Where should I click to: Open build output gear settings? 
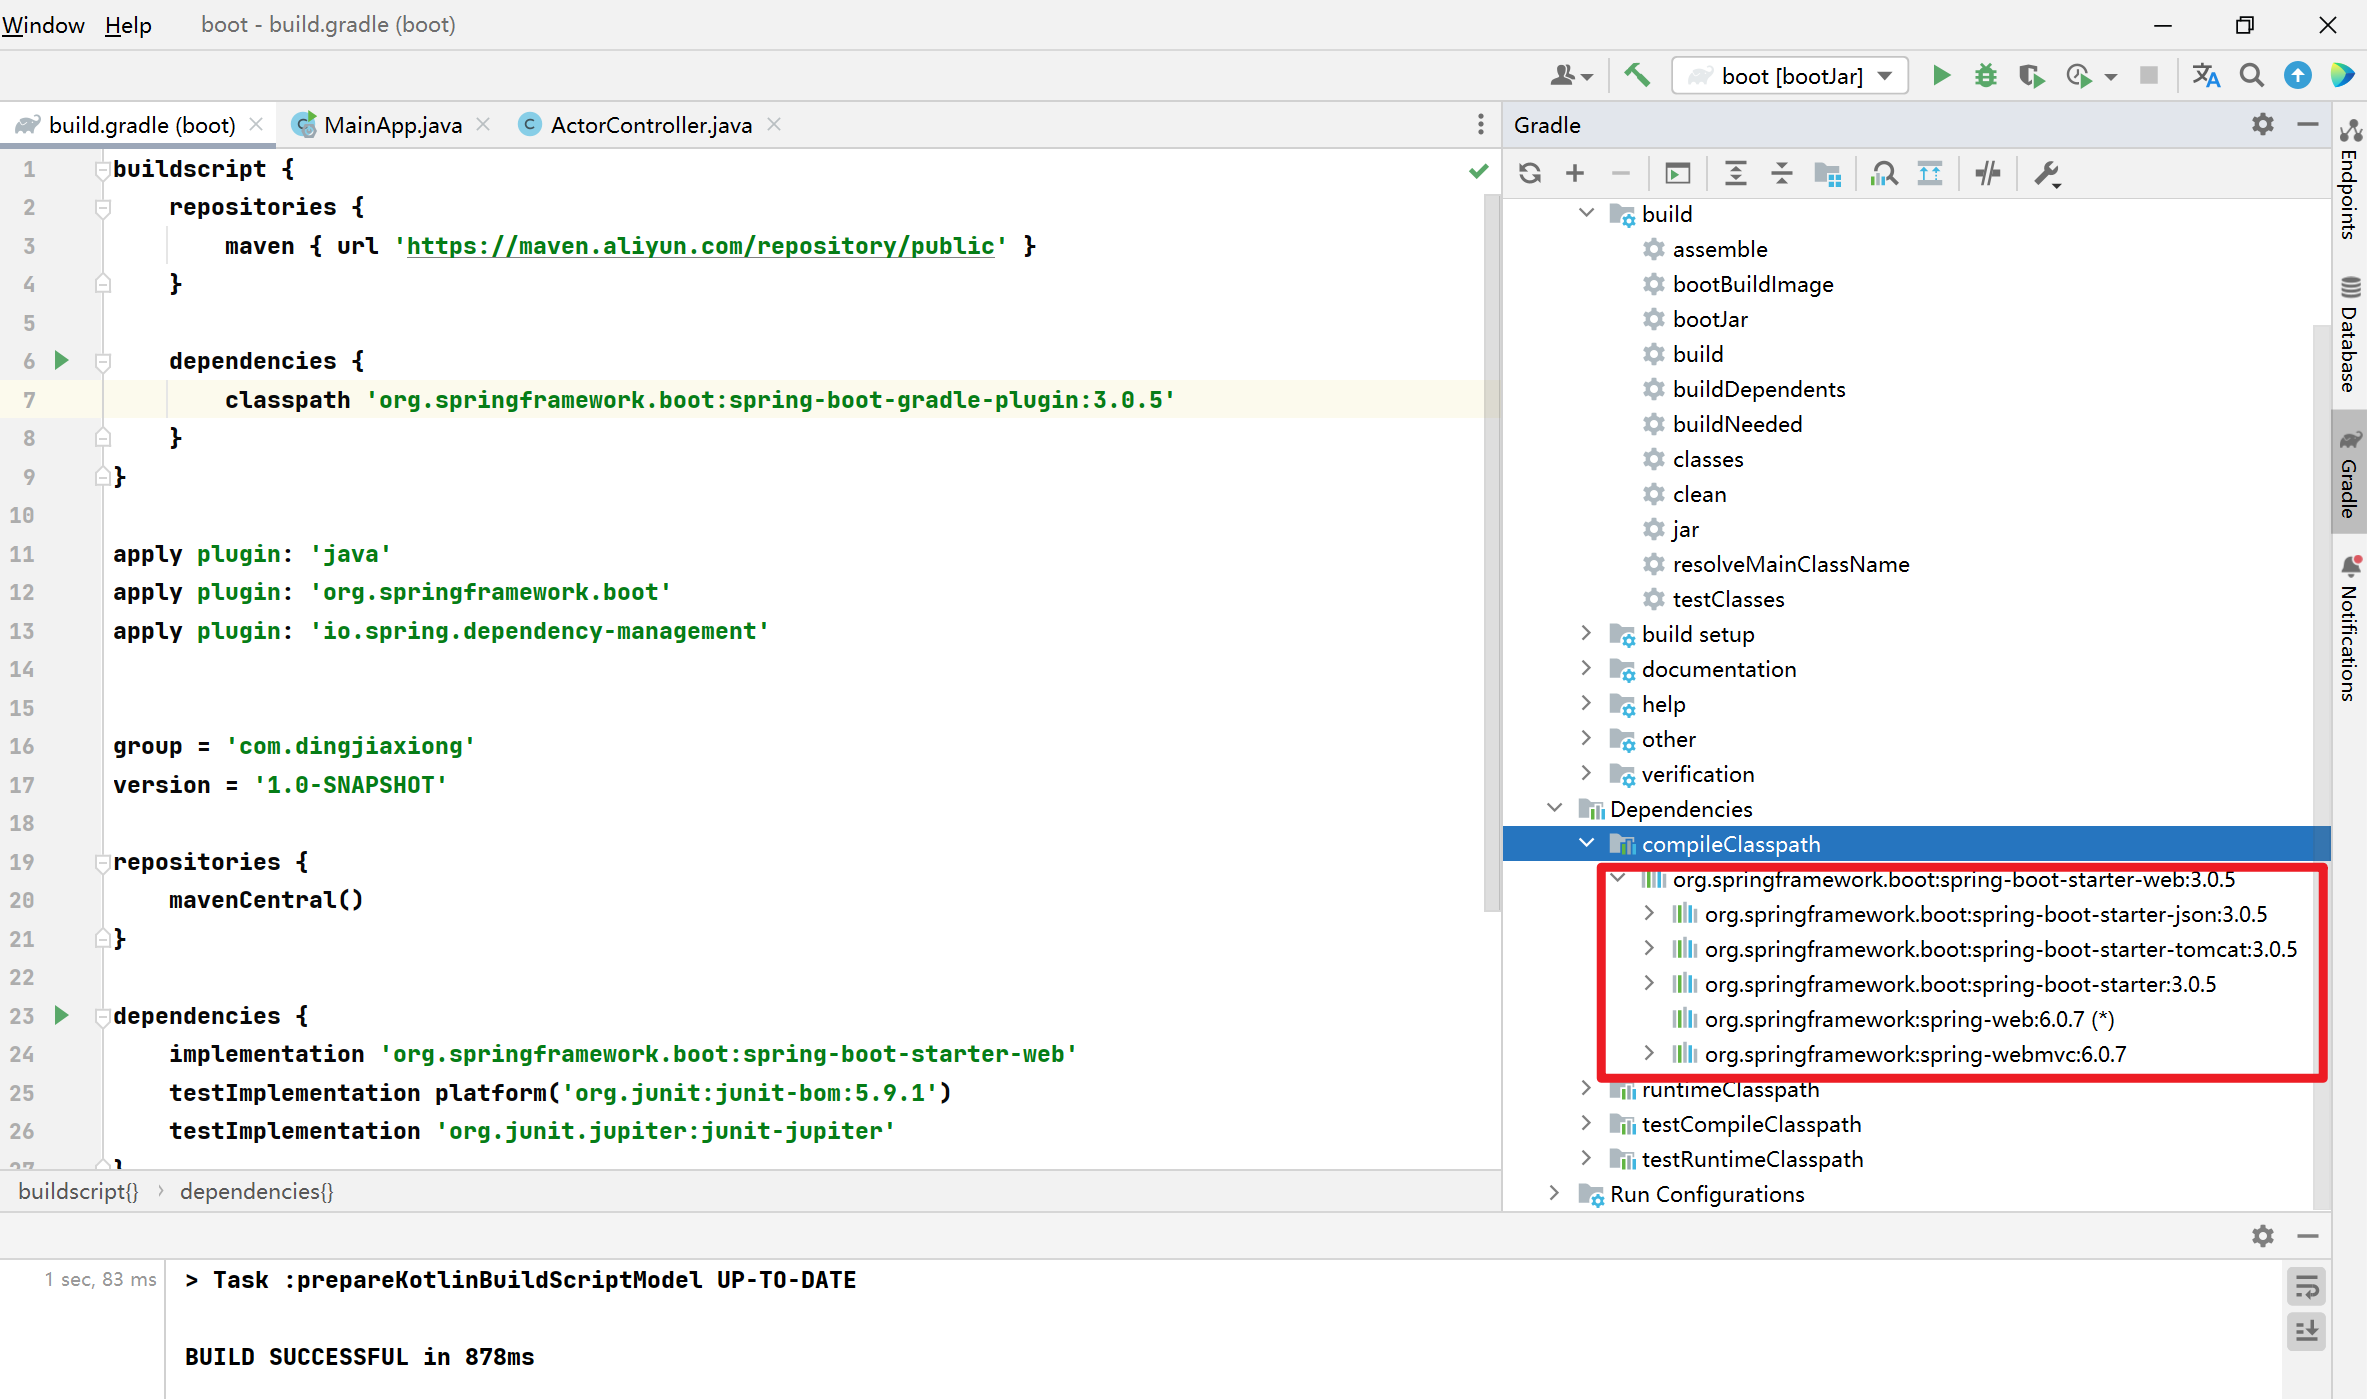coord(2263,1236)
